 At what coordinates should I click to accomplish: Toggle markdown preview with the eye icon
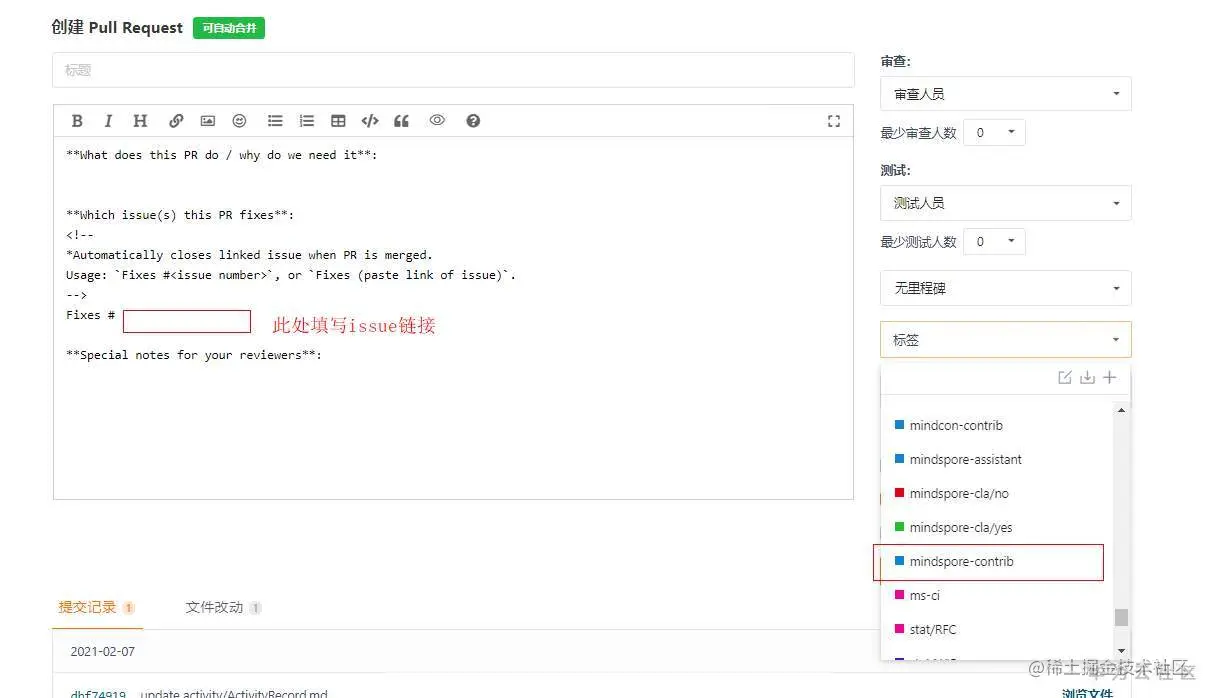[437, 120]
